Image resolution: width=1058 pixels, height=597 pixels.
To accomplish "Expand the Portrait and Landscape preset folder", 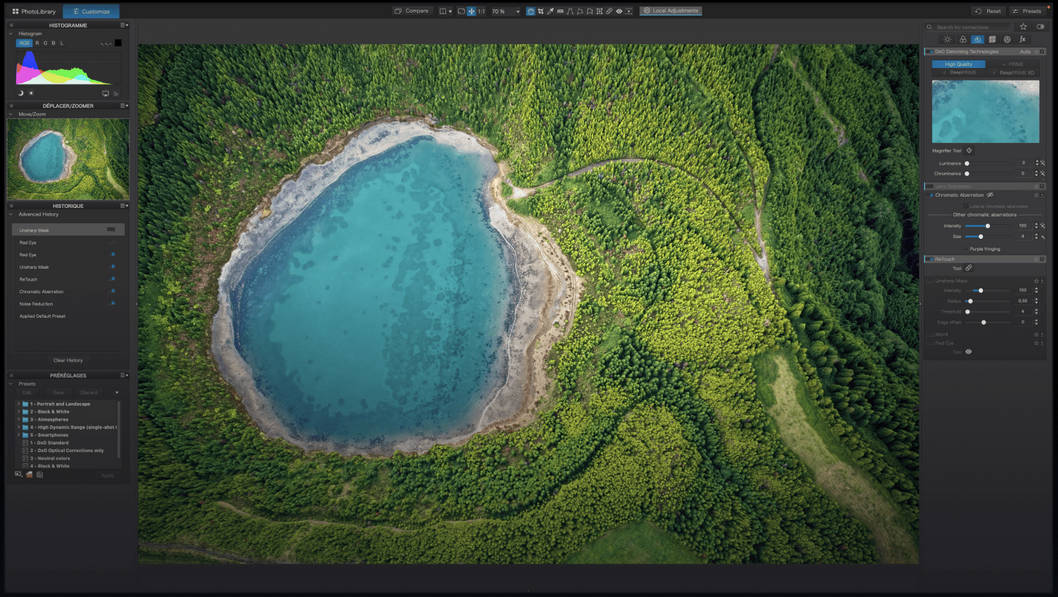I will point(18,404).
